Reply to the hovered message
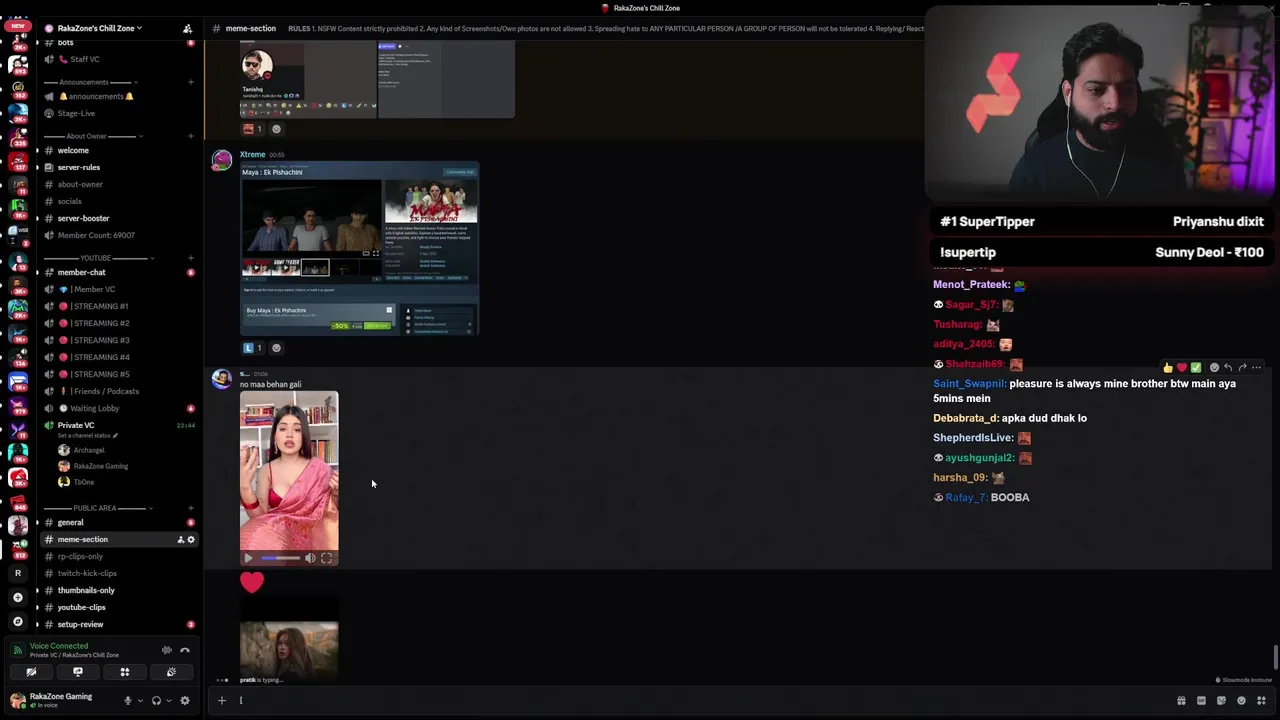1280x720 pixels. click(x=1228, y=367)
